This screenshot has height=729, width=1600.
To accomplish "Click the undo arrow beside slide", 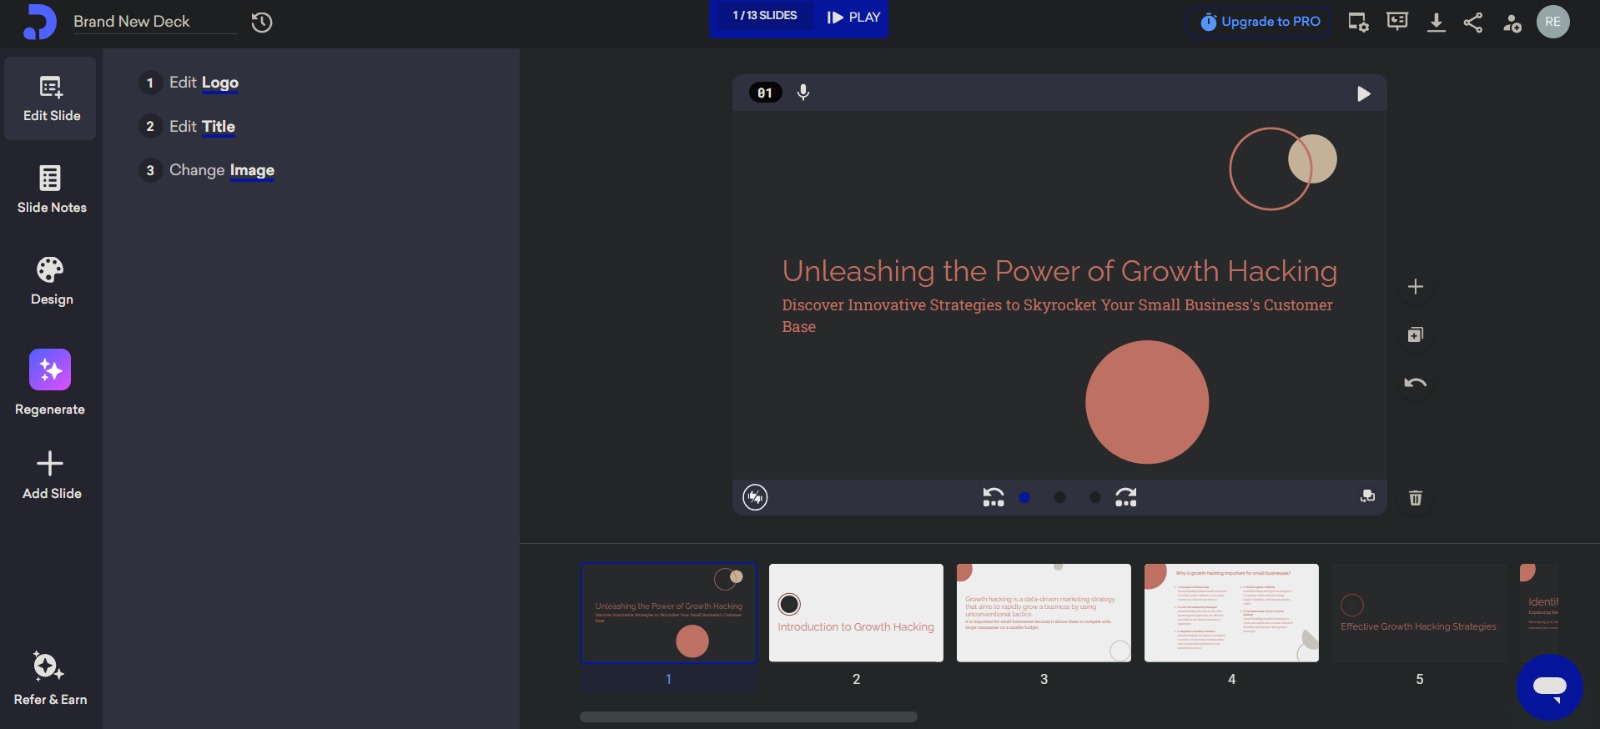I will click(1415, 383).
